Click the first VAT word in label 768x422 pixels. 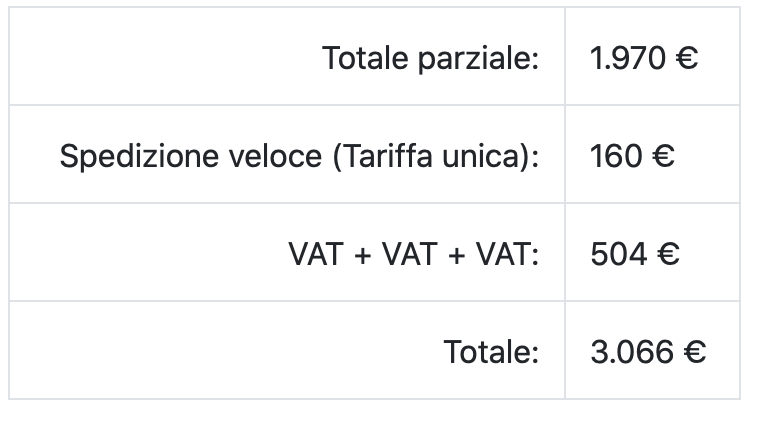click(x=316, y=255)
